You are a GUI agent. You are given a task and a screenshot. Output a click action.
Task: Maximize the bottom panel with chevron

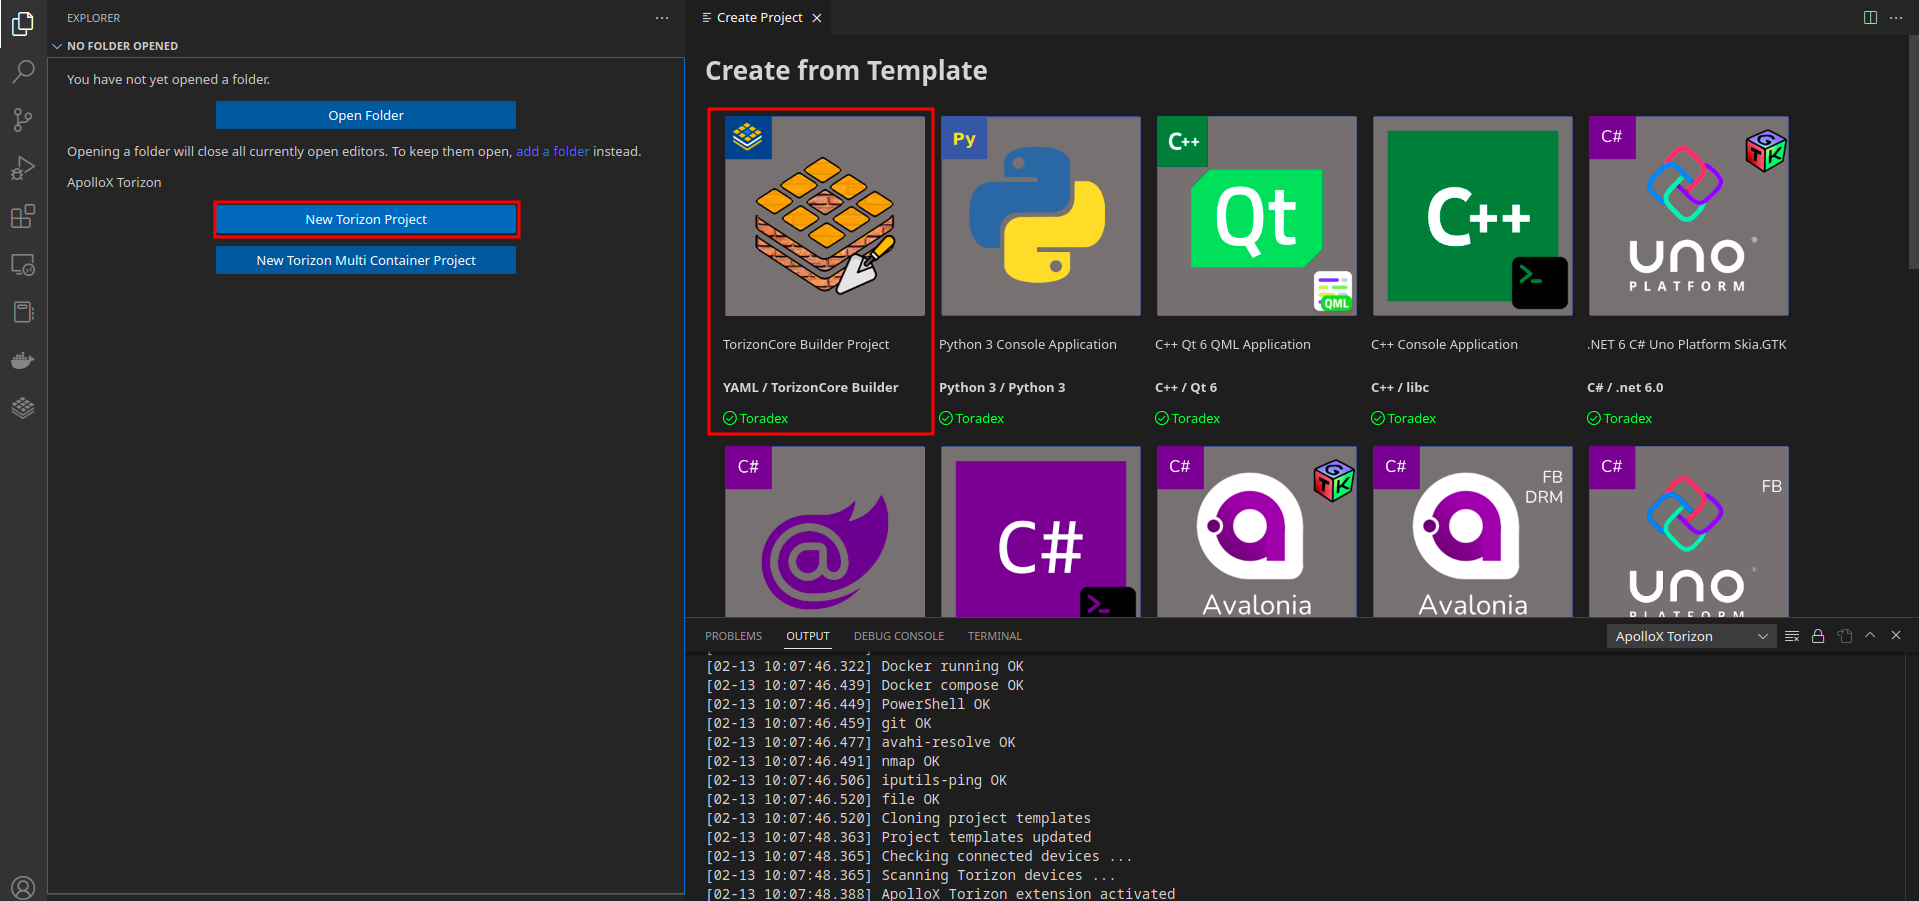click(x=1870, y=636)
